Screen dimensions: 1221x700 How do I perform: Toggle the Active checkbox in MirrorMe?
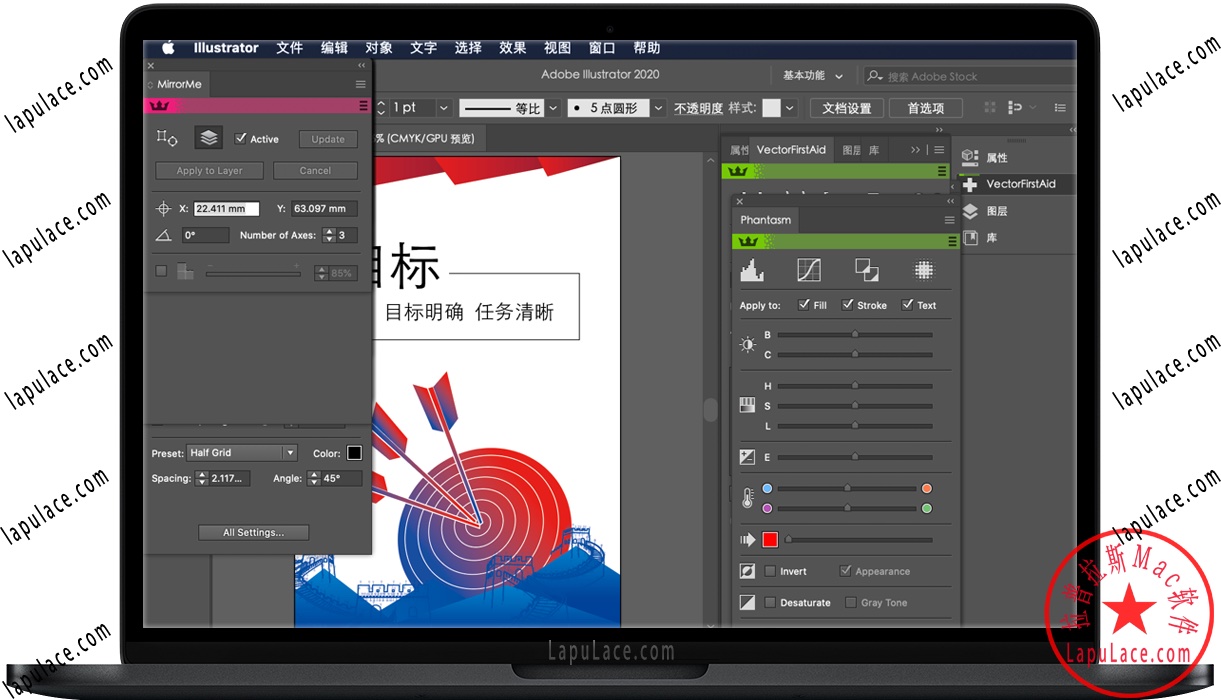click(x=240, y=138)
